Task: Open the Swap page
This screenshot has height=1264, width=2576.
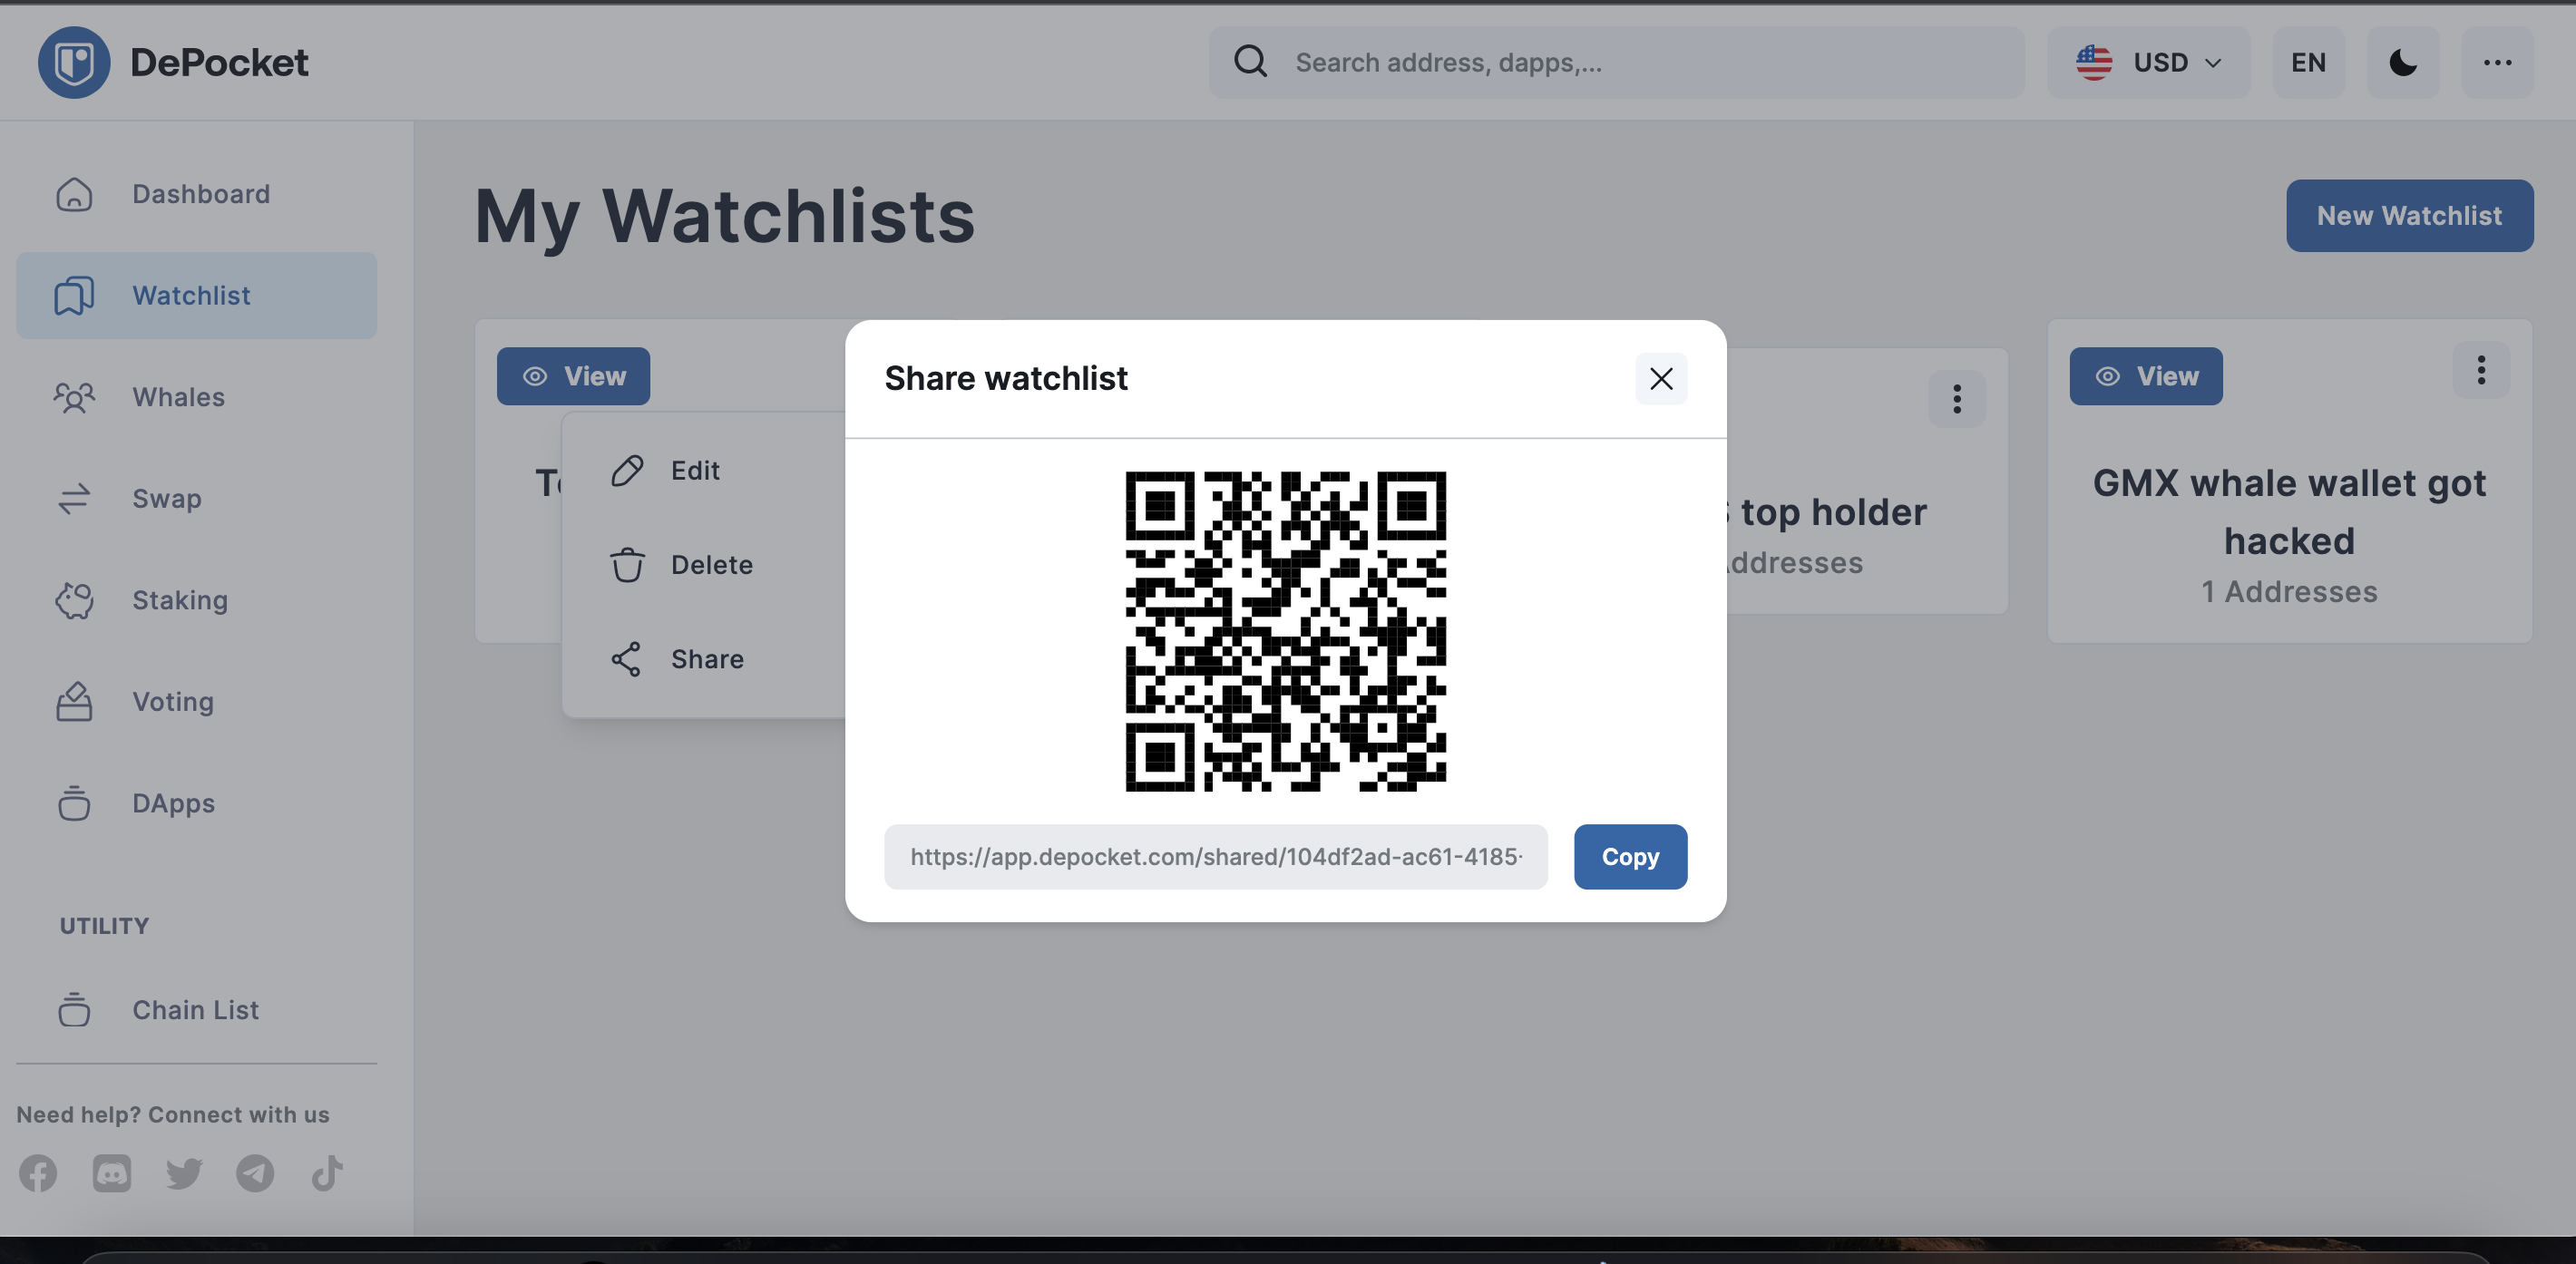Action: 197,498
